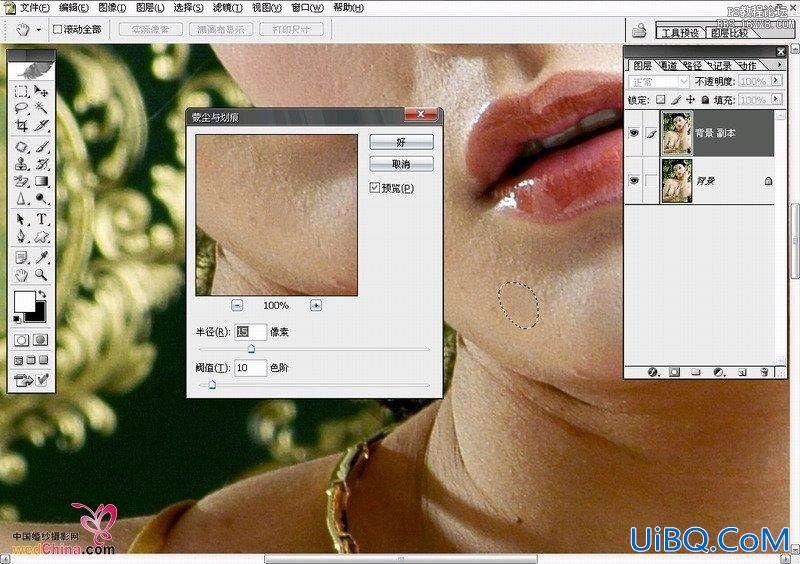This screenshot has width=800, height=564.
Task: Click the 取消 button
Action: click(402, 164)
